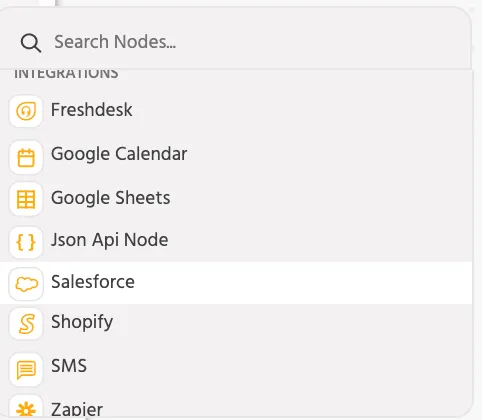482x420 pixels.
Task: Click the Freshdesk headset icon
Action: point(26,111)
